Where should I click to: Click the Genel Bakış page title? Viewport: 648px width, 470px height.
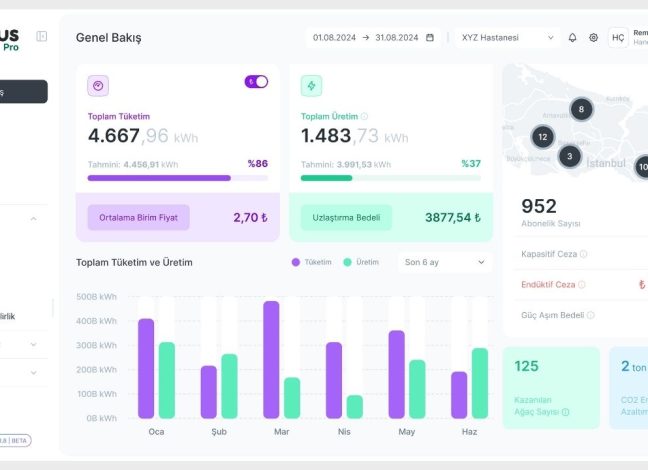(x=109, y=38)
